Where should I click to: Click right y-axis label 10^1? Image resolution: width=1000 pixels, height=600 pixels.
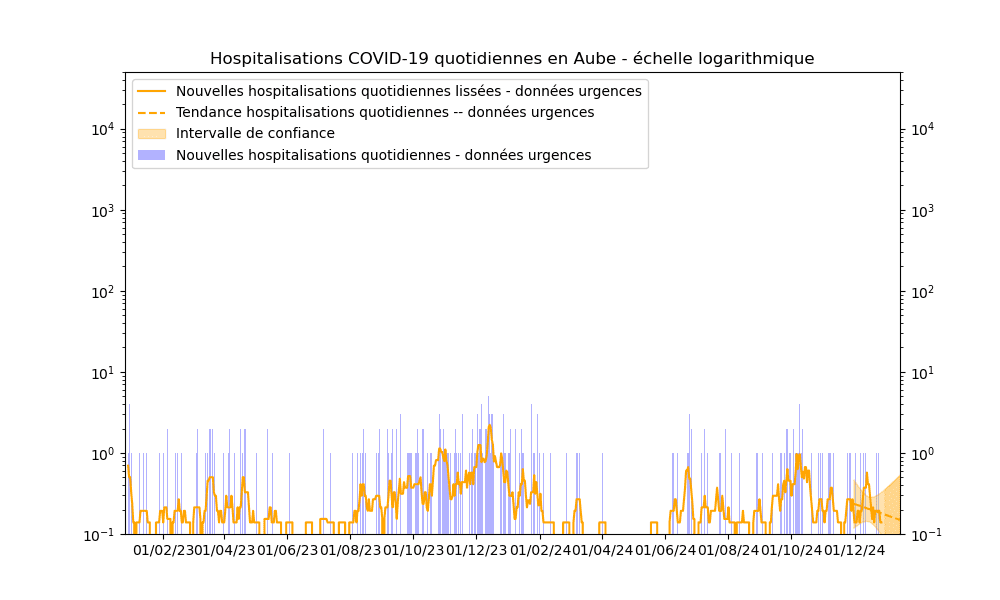[922, 372]
